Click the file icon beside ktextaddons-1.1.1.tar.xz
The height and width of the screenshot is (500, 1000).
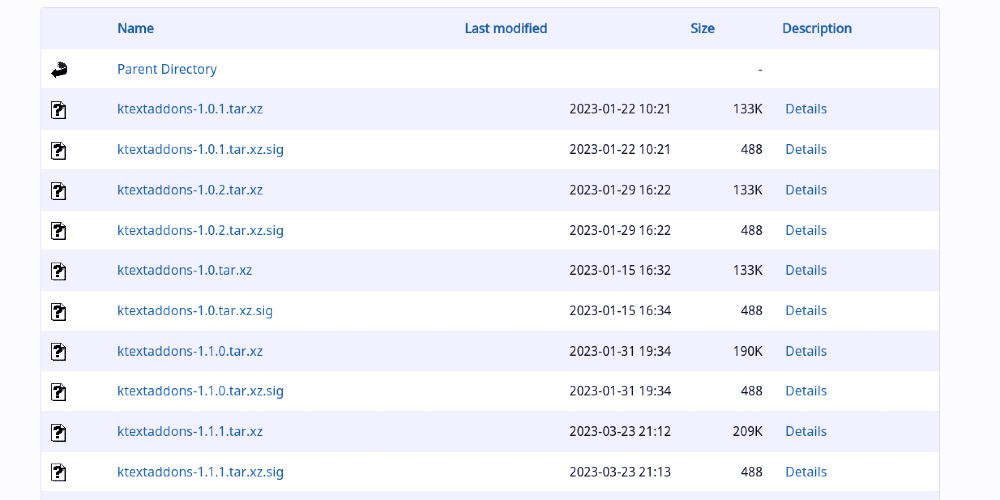tap(59, 432)
